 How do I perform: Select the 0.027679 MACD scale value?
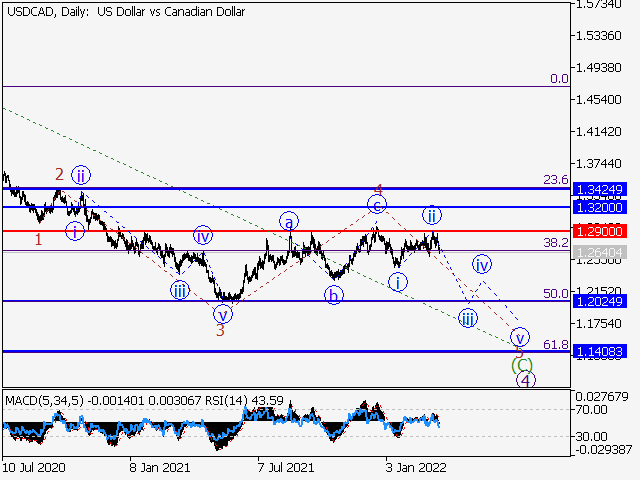(602, 397)
